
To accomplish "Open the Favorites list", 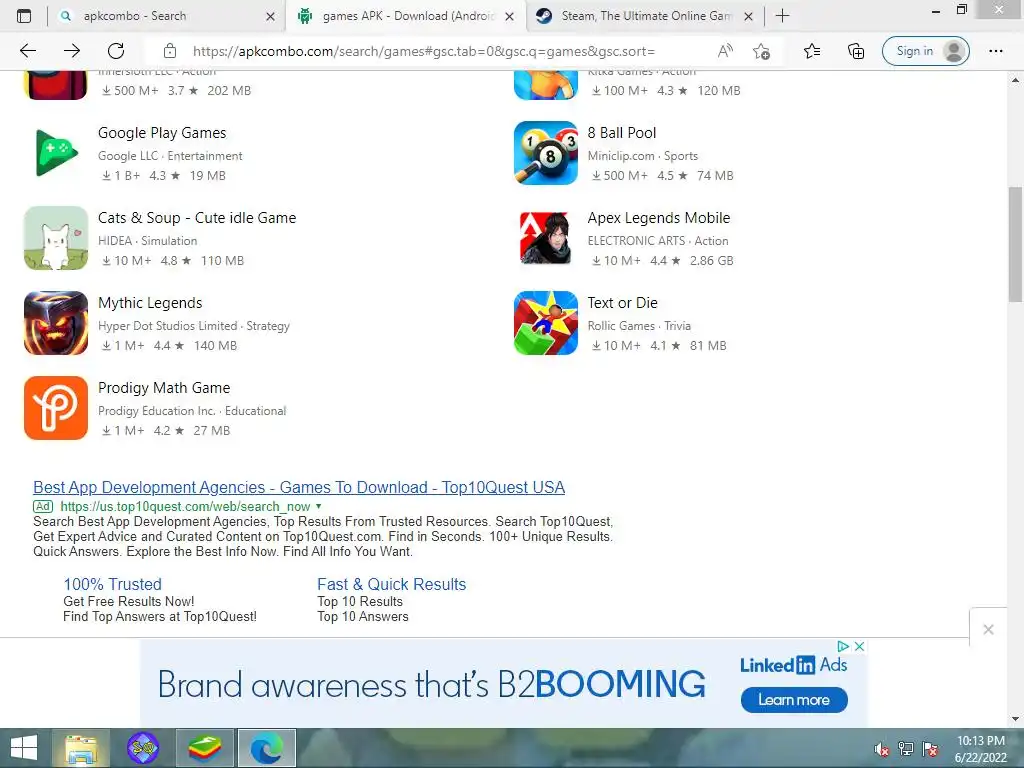I will click(x=812, y=51).
